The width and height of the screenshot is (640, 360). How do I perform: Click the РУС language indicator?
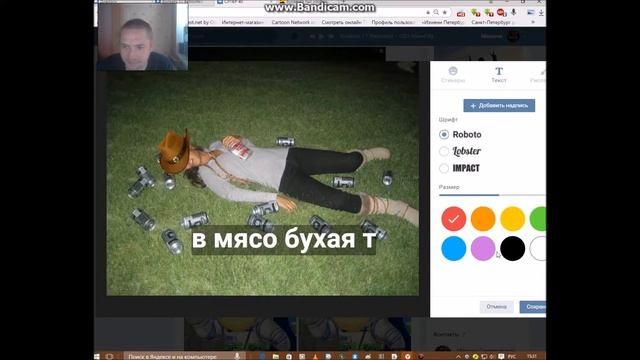click(x=511, y=356)
